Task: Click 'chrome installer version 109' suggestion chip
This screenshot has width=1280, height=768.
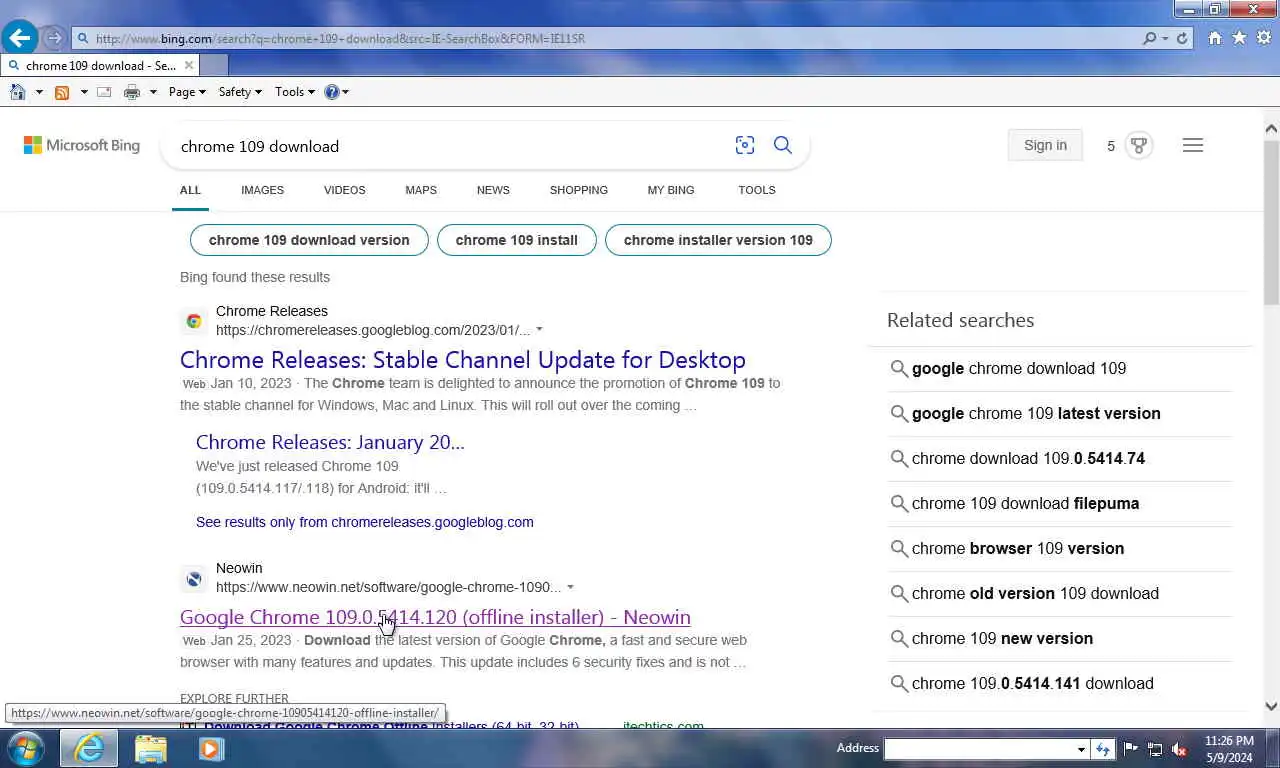Action: click(718, 240)
